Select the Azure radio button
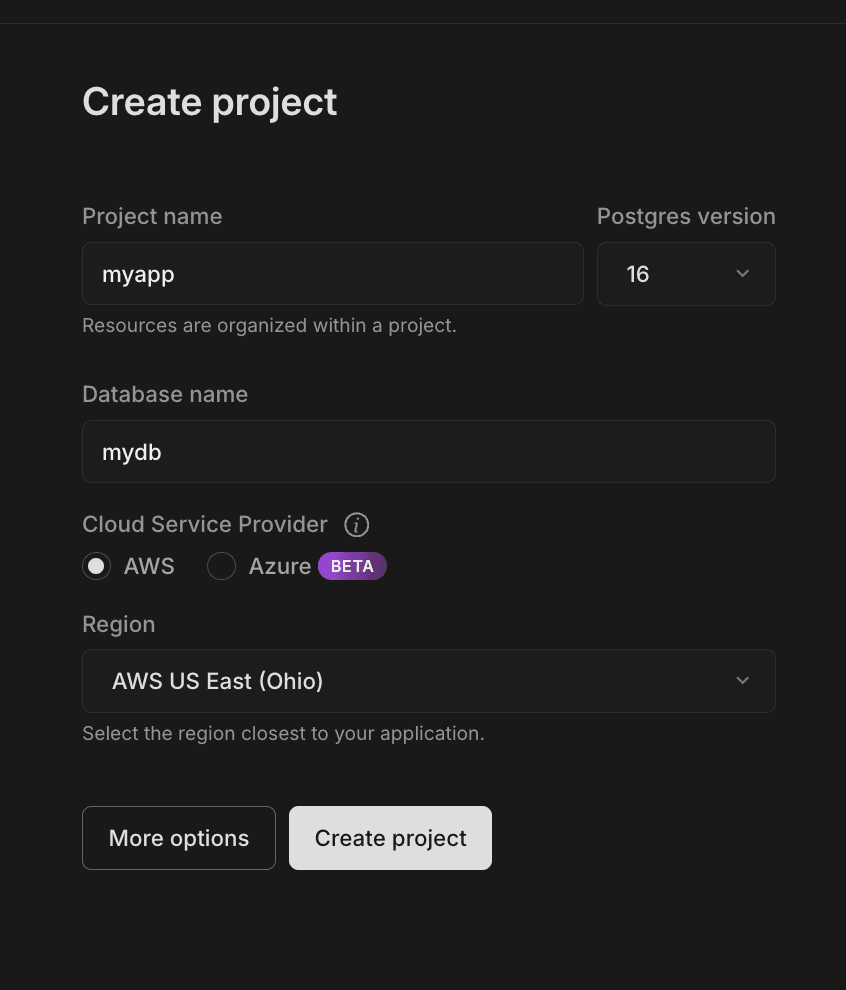 pos(221,567)
